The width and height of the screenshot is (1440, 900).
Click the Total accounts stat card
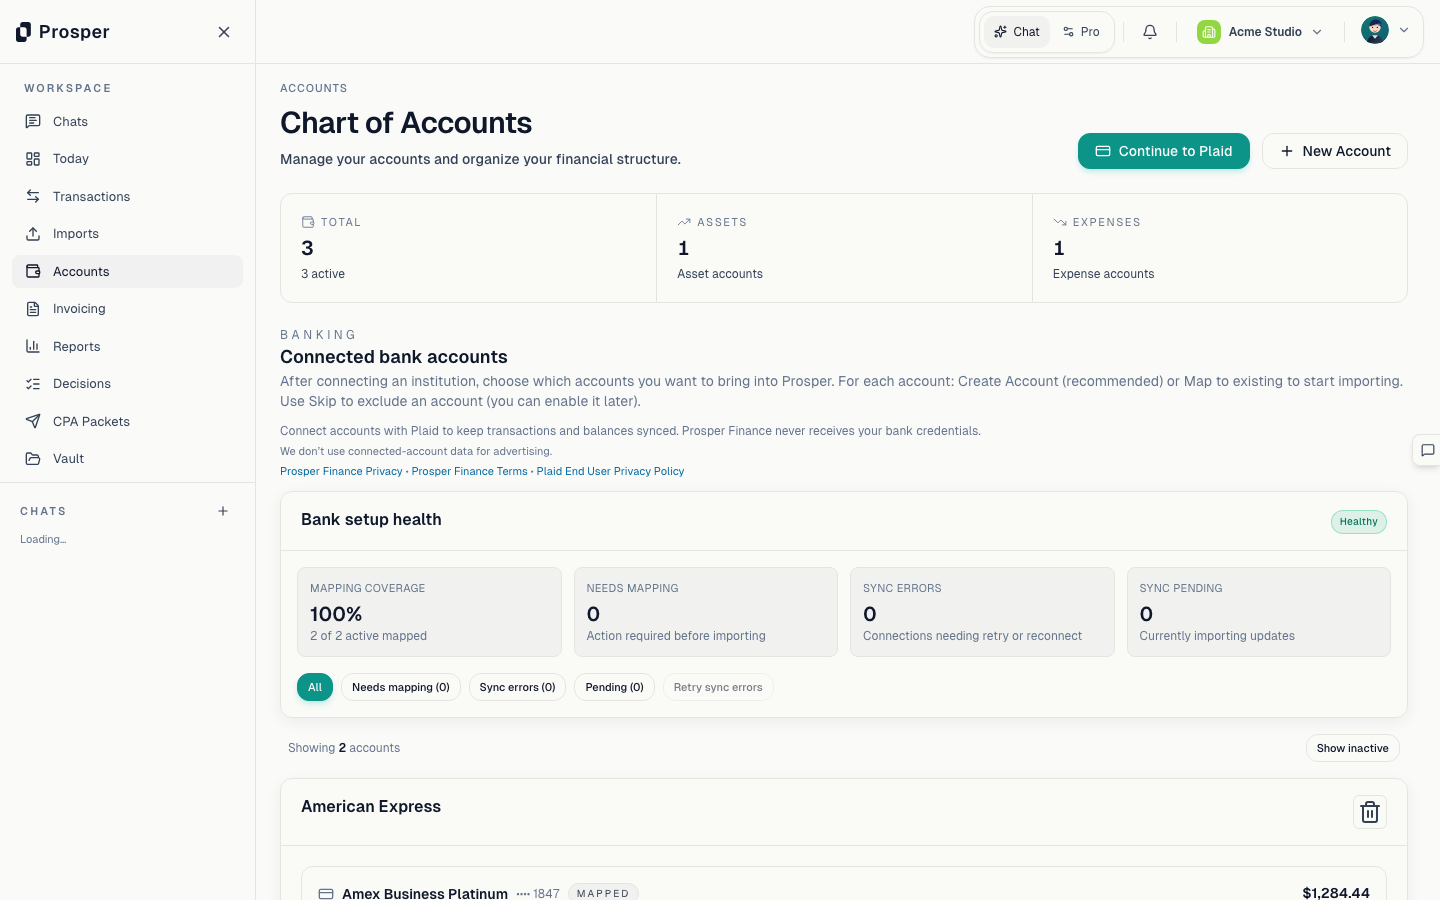[468, 248]
